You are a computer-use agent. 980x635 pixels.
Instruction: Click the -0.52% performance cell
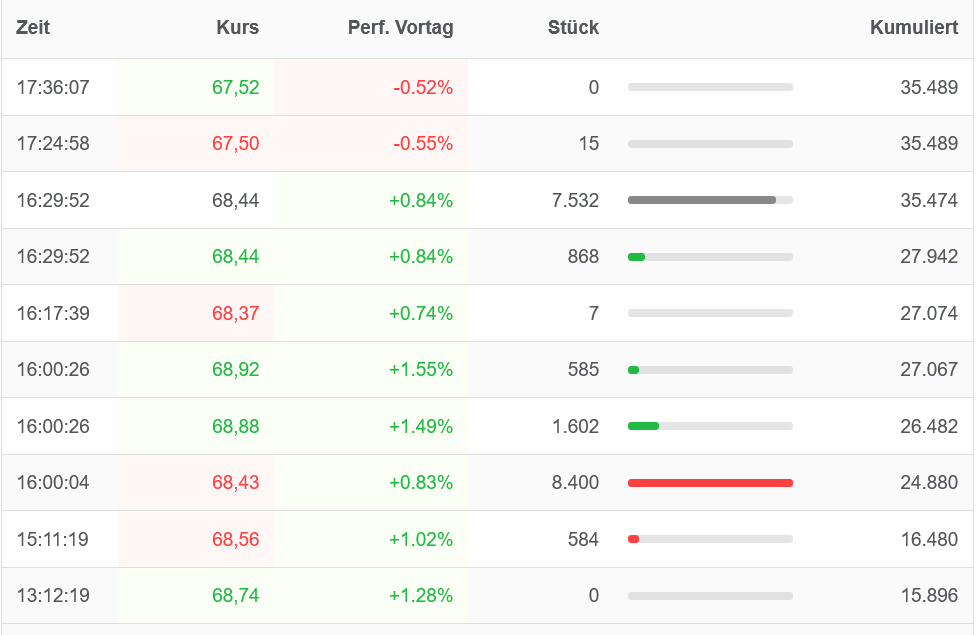(423, 88)
